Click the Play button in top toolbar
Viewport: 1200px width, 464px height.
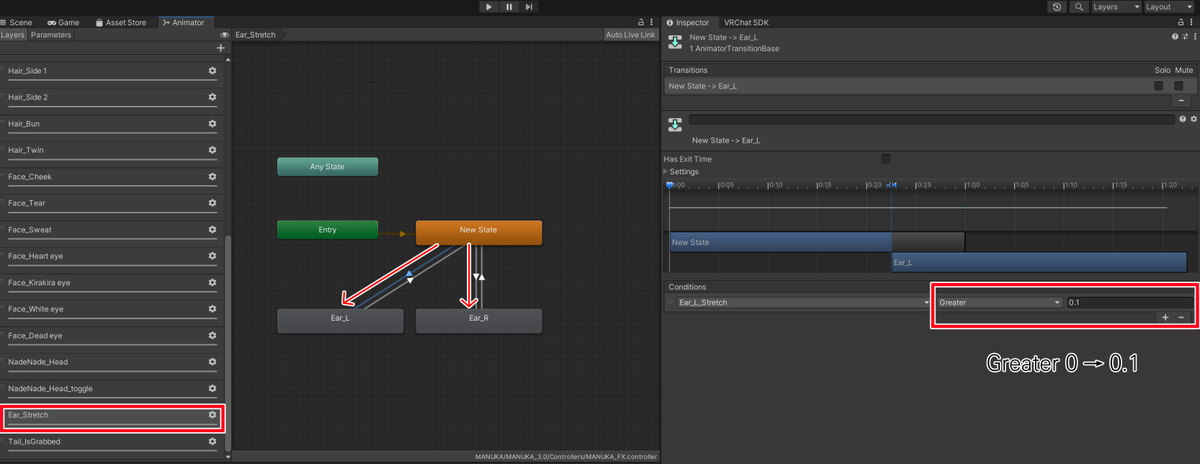coord(488,7)
